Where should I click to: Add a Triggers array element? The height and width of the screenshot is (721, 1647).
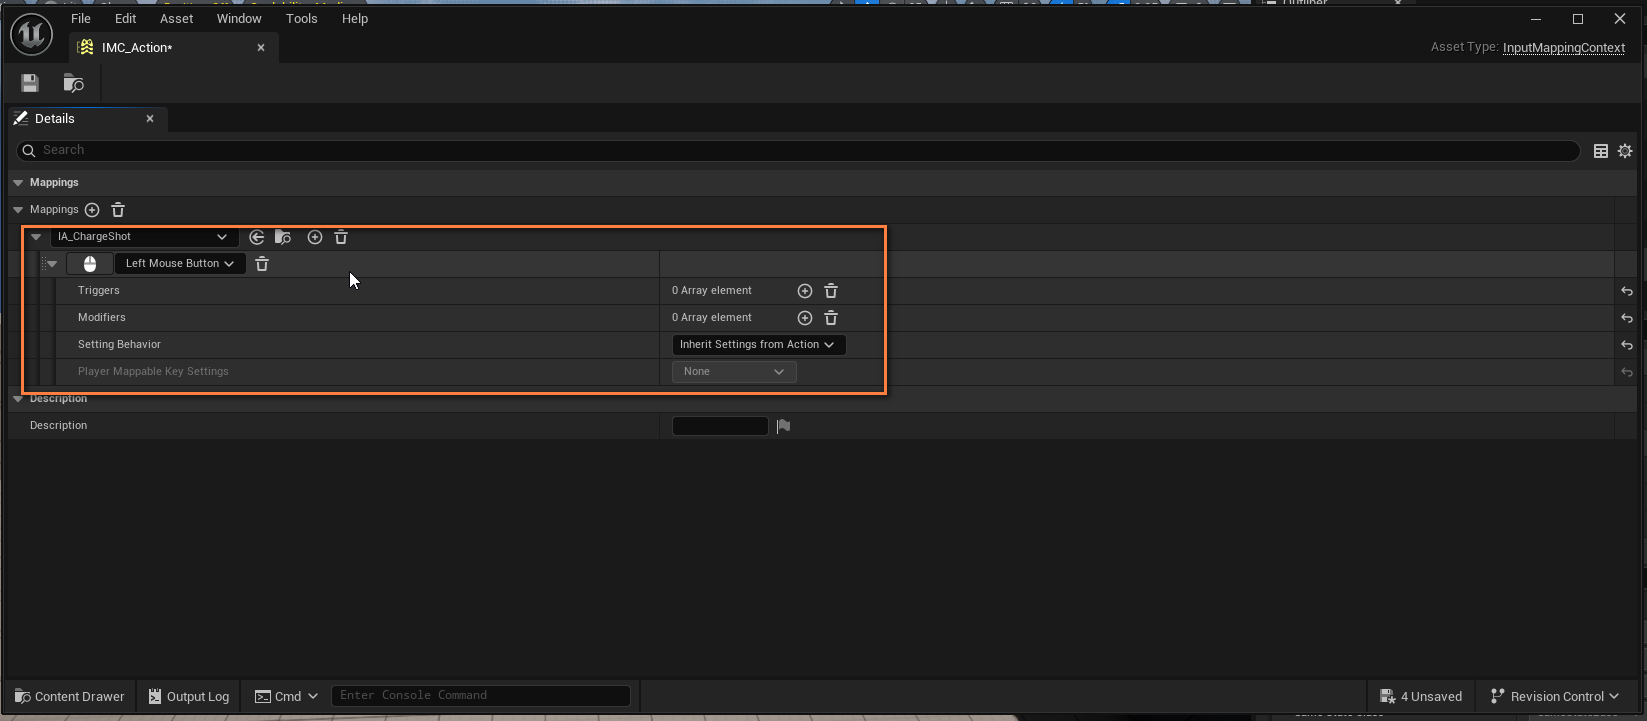(x=805, y=291)
